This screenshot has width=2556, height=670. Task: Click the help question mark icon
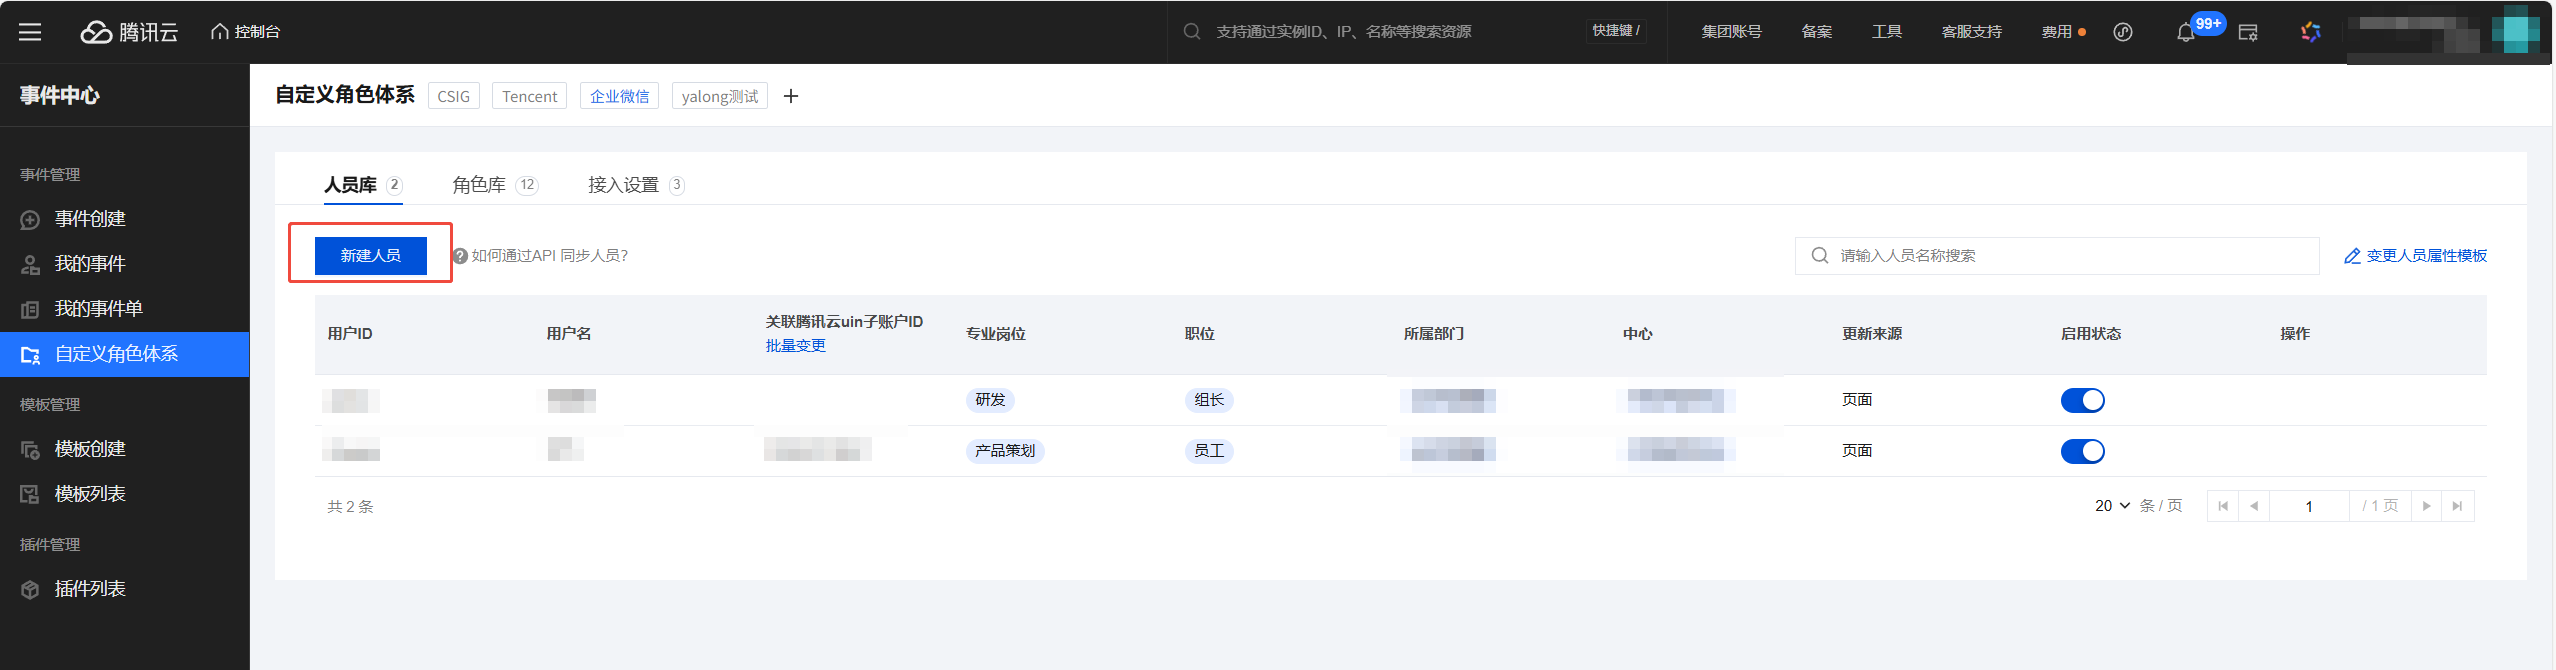[461, 256]
